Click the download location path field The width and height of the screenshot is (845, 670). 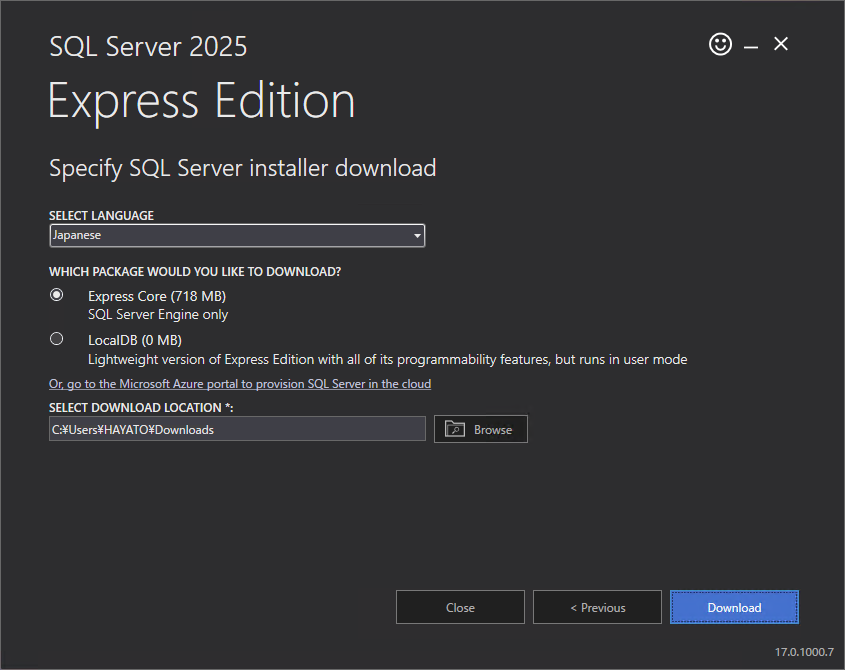click(237, 429)
